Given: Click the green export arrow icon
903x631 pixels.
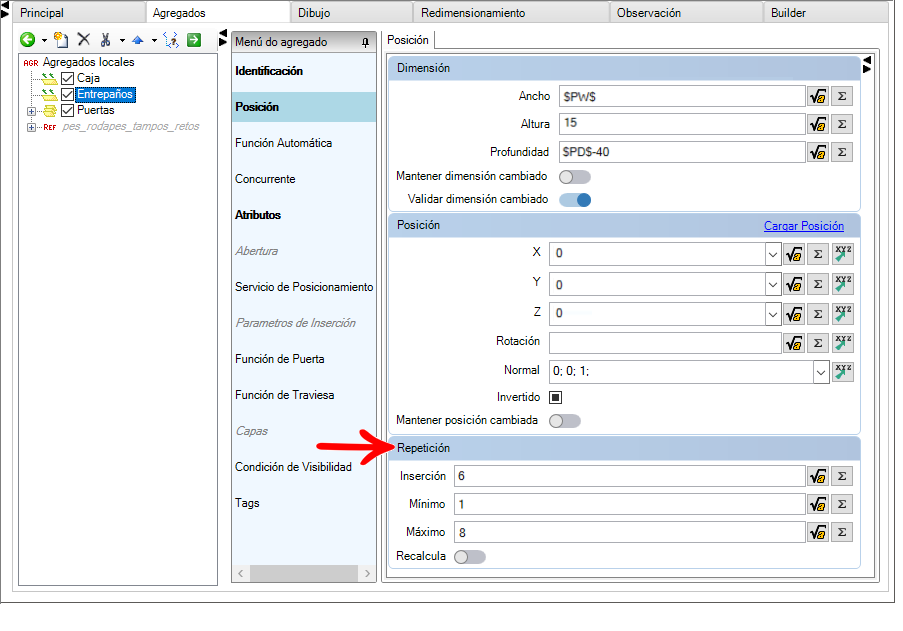Looking at the screenshot, I should point(194,40).
